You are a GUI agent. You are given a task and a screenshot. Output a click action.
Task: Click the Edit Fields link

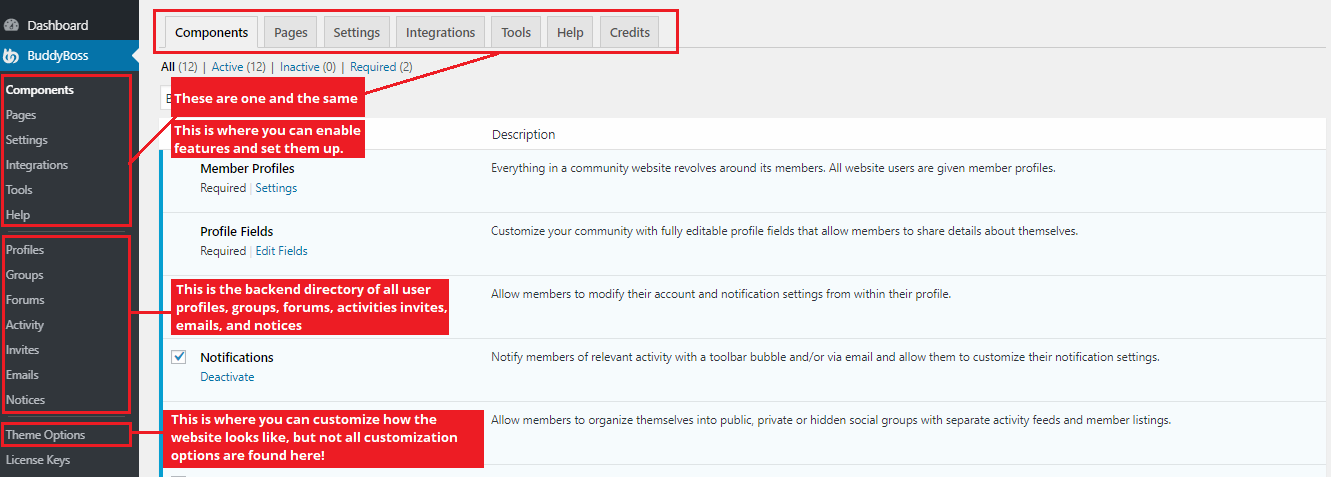pyautogui.click(x=281, y=251)
